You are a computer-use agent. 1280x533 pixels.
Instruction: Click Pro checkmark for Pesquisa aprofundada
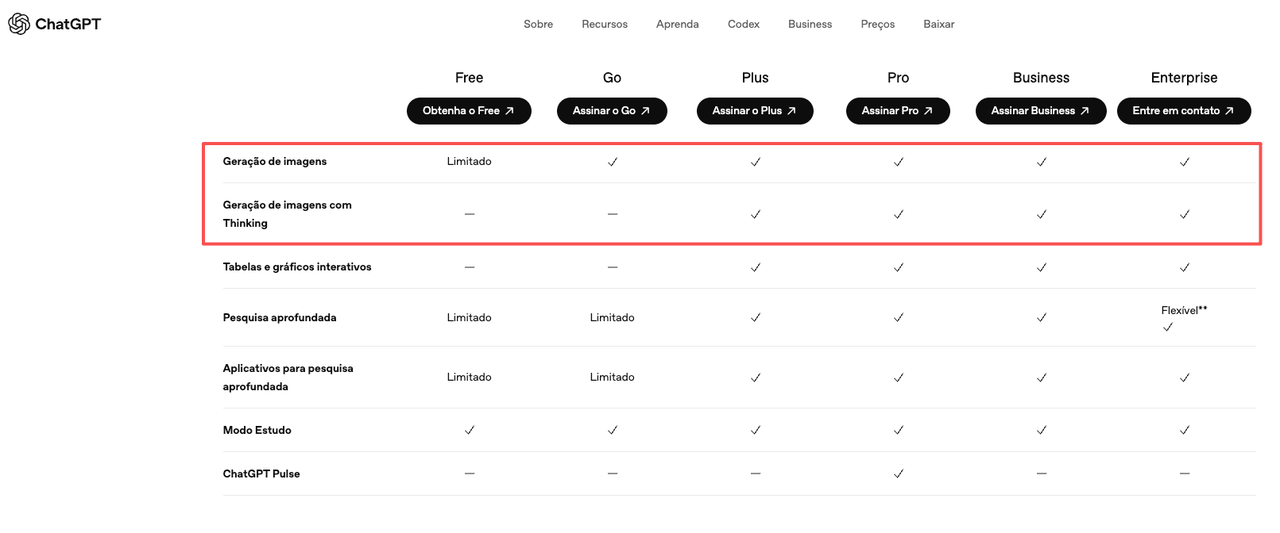pos(898,317)
